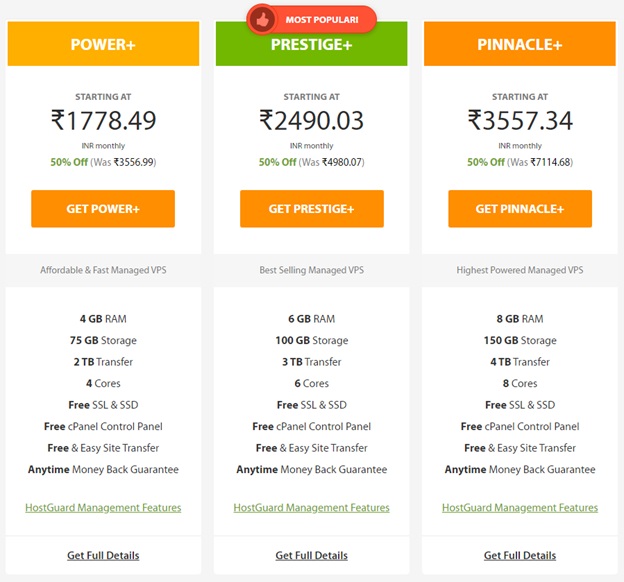Open HostGuard Management Features under Pinnacle+
624x582 pixels.
(520, 508)
